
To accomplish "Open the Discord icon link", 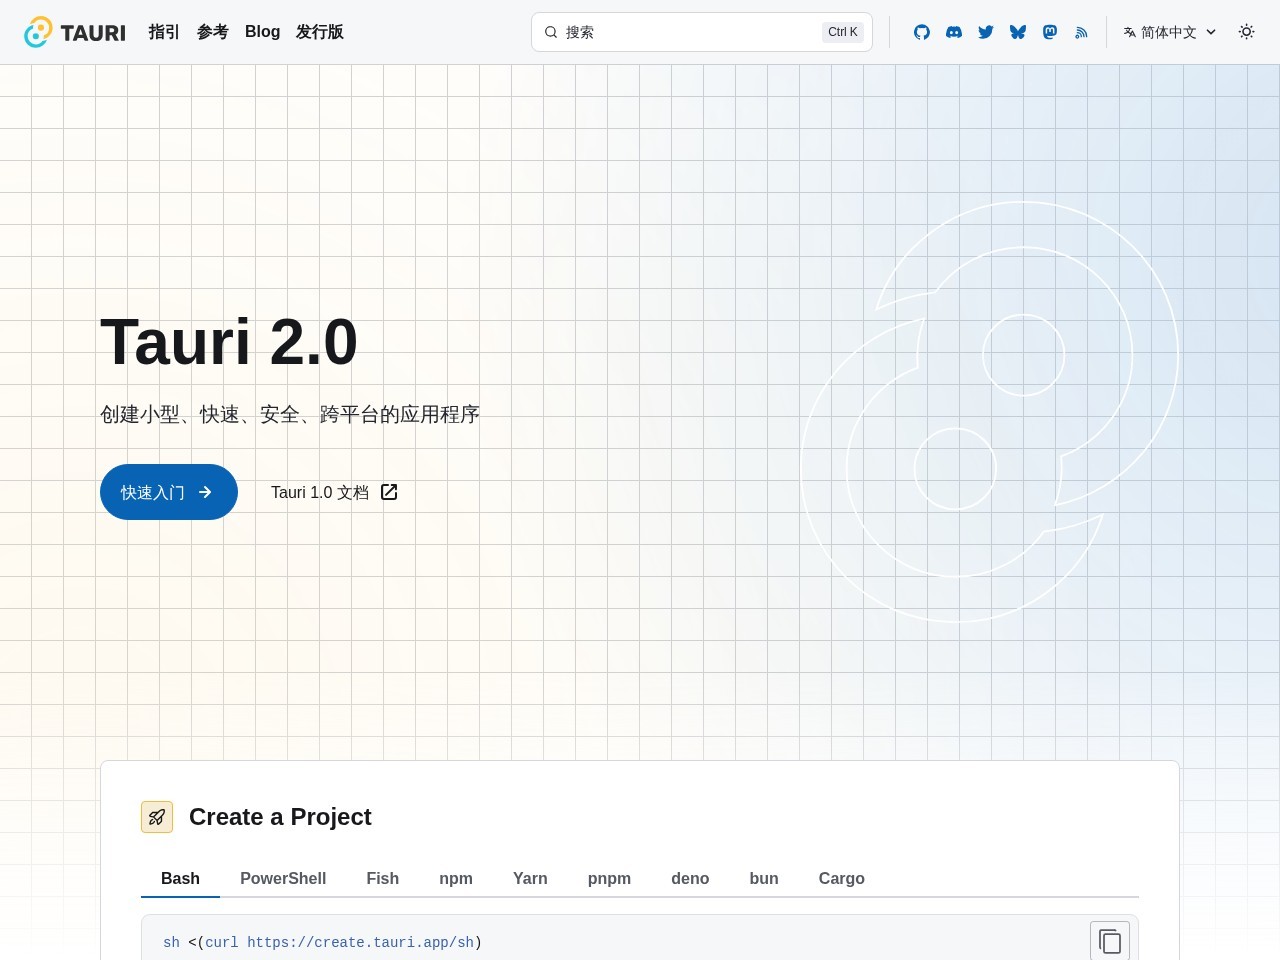I will 954,32.
